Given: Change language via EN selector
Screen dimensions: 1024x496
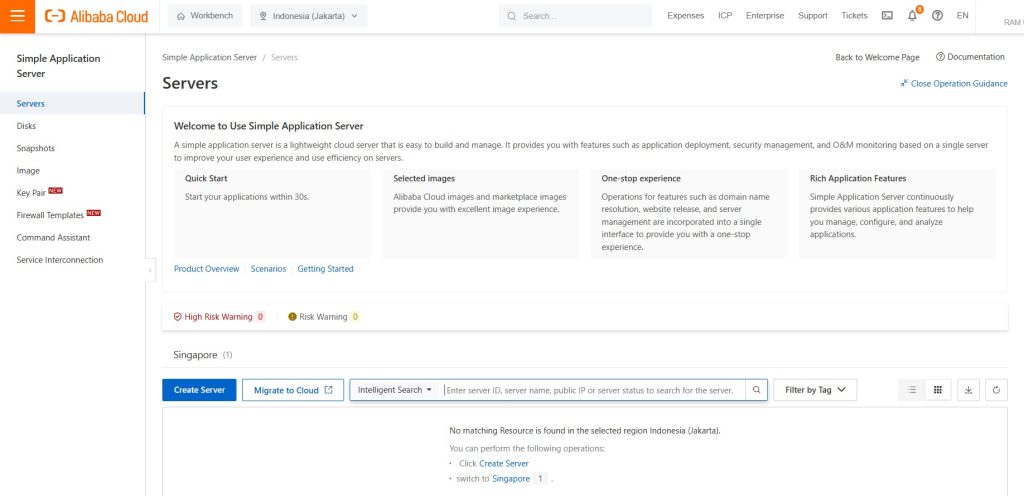Looking at the screenshot, I should coord(962,16).
